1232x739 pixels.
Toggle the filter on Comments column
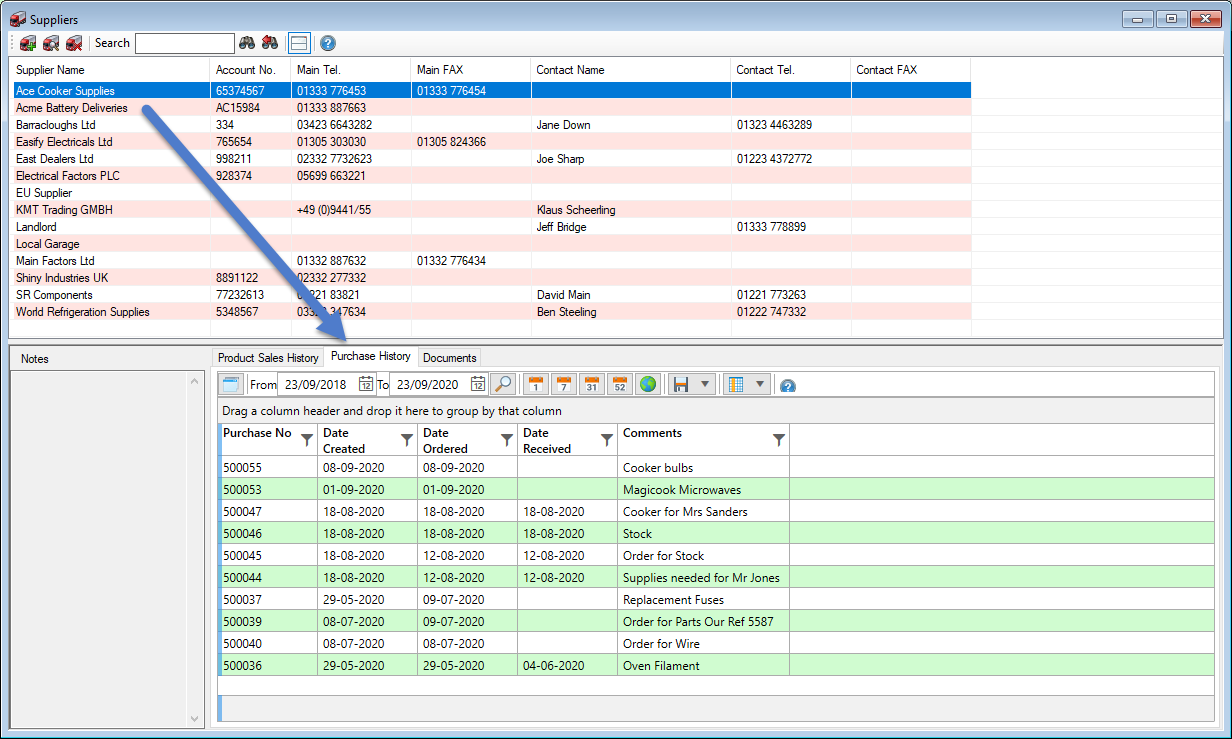[x=779, y=440]
